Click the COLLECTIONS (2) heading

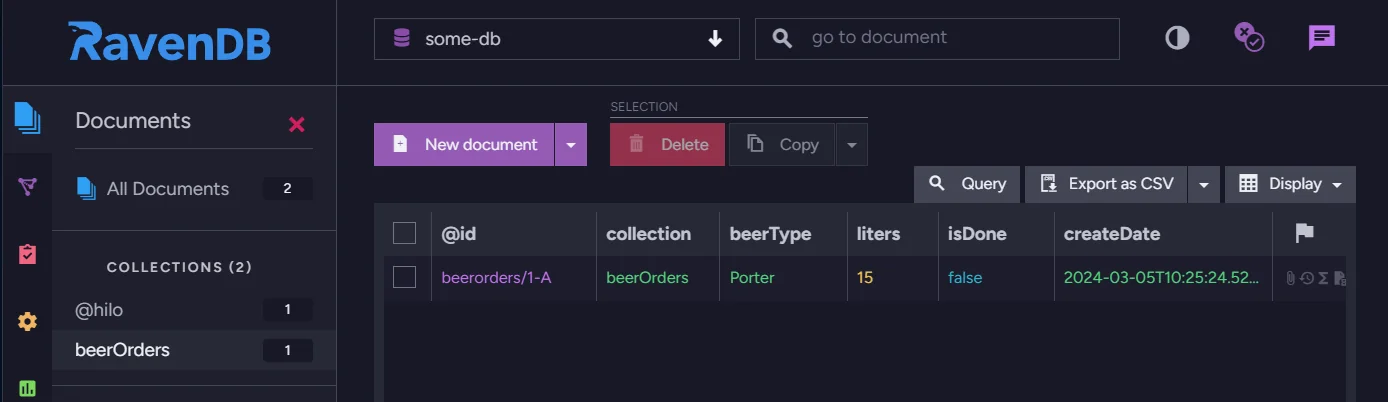point(179,267)
